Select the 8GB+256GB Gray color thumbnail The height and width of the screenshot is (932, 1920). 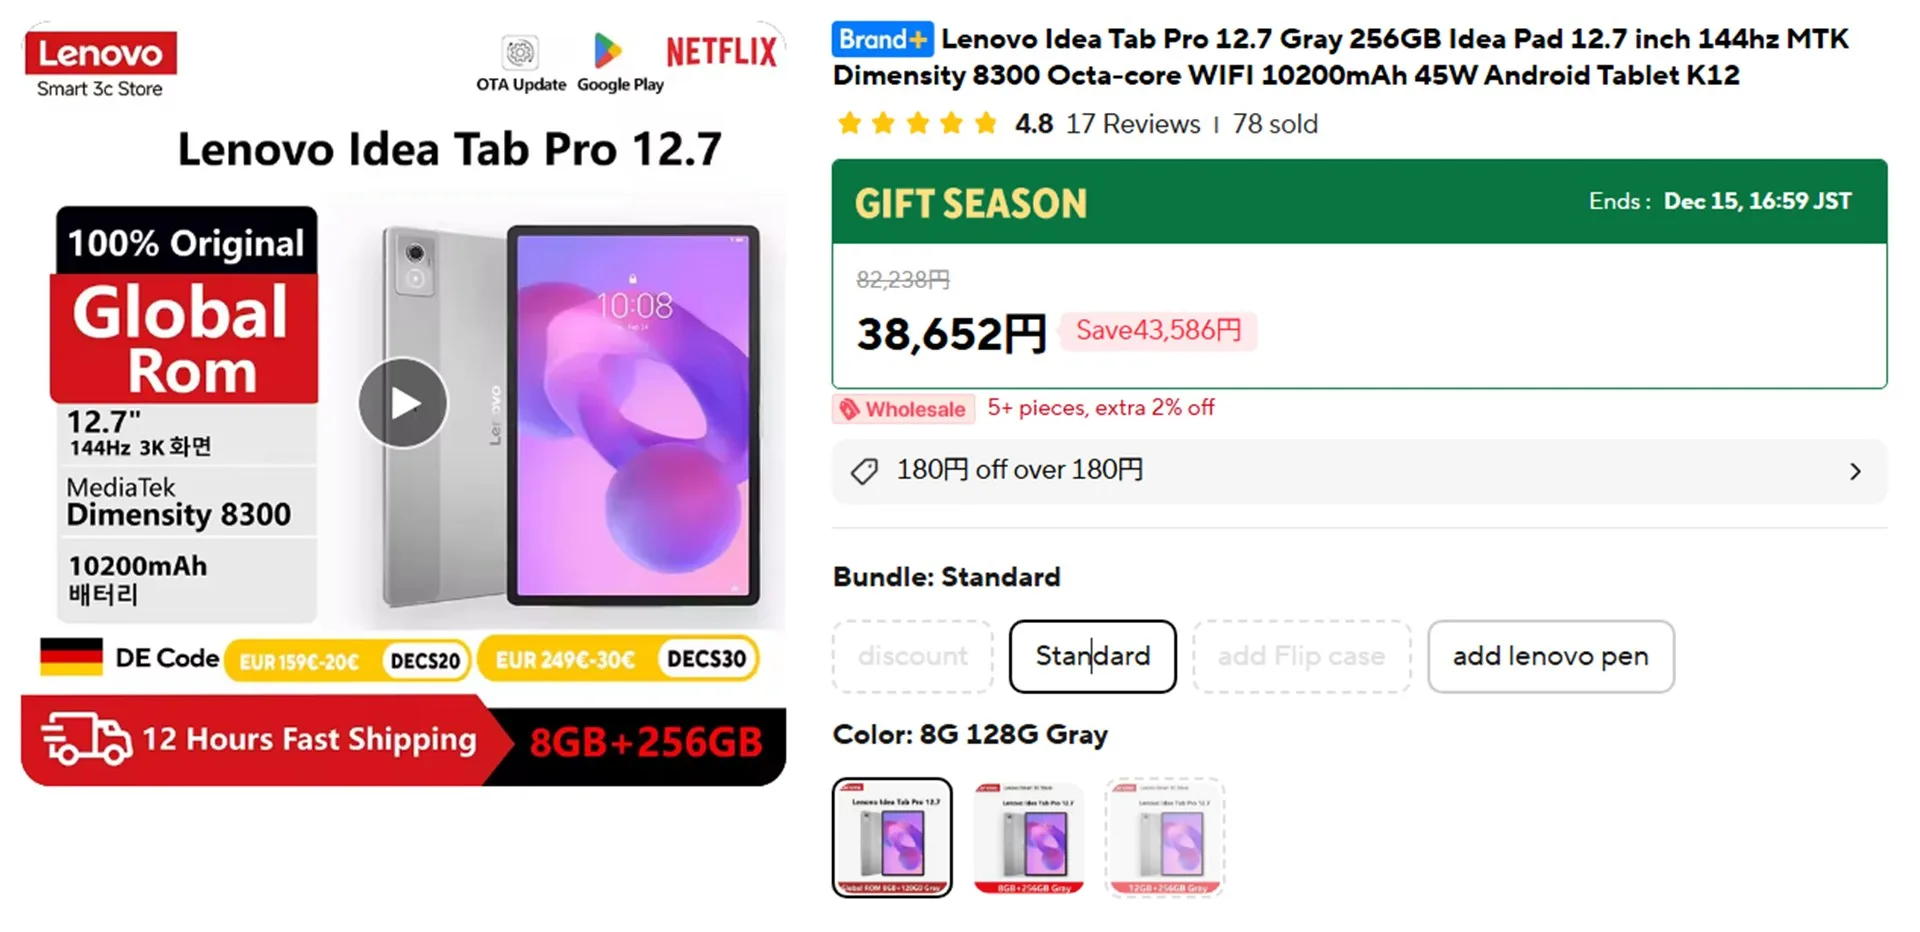(x=1029, y=838)
